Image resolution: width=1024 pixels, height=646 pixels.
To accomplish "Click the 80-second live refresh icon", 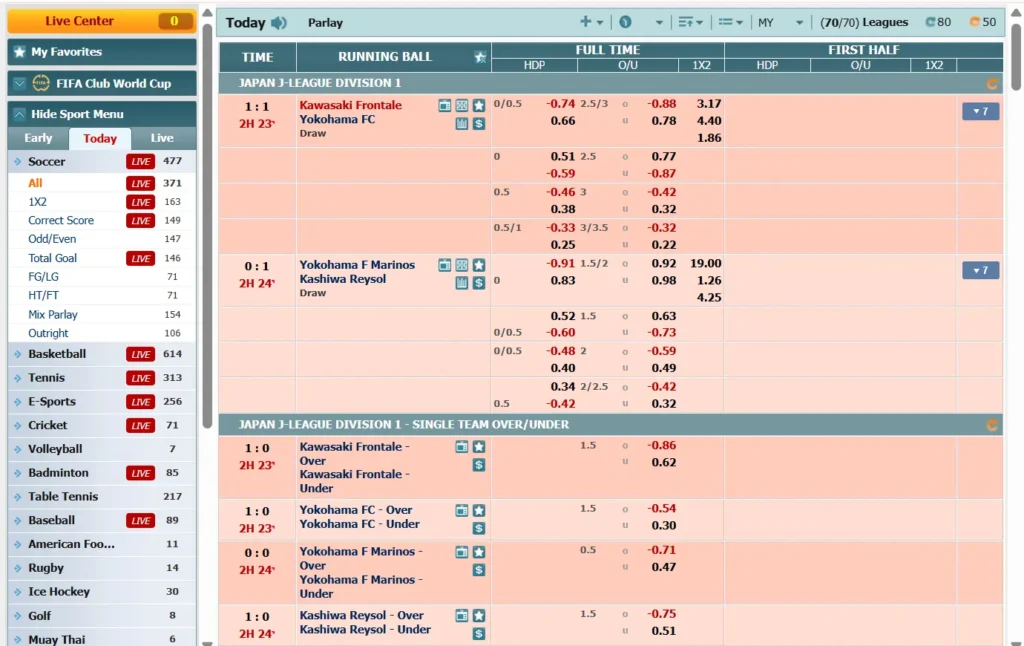I will (x=931, y=22).
